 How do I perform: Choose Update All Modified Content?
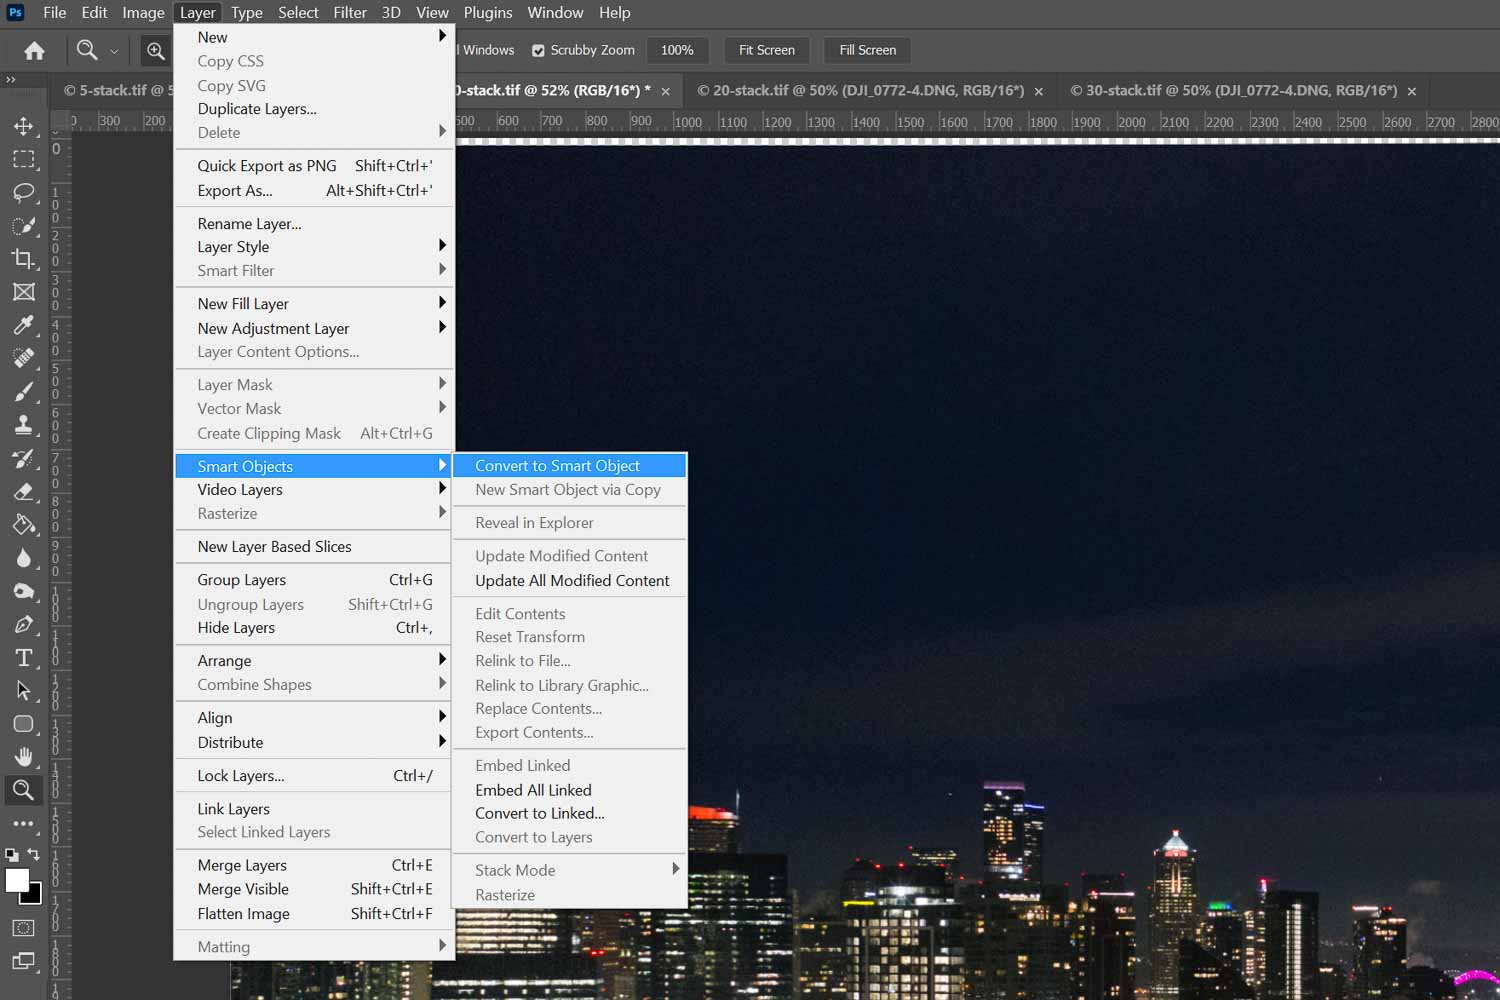pyautogui.click(x=569, y=580)
